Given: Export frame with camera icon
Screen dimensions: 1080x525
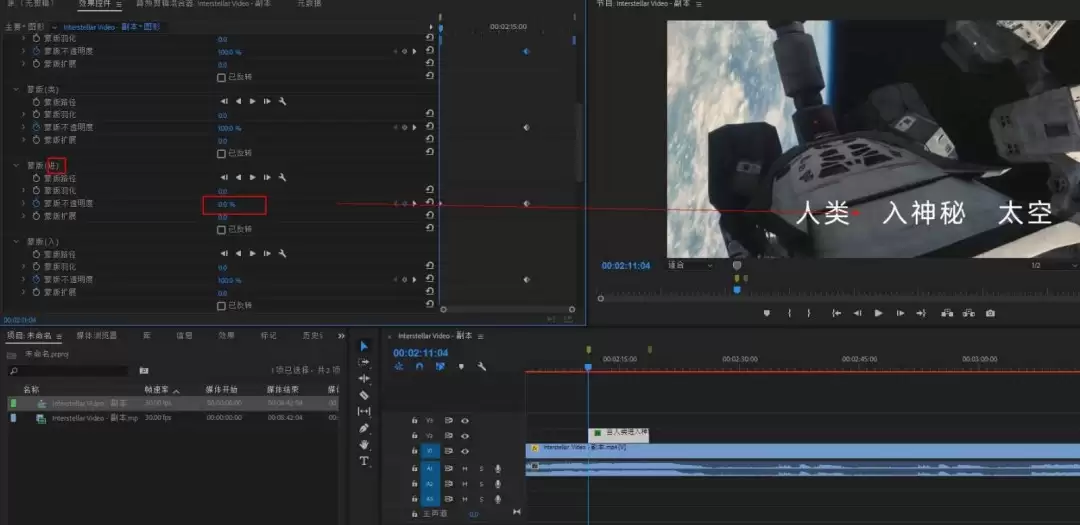Looking at the screenshot, I should 990,313.
